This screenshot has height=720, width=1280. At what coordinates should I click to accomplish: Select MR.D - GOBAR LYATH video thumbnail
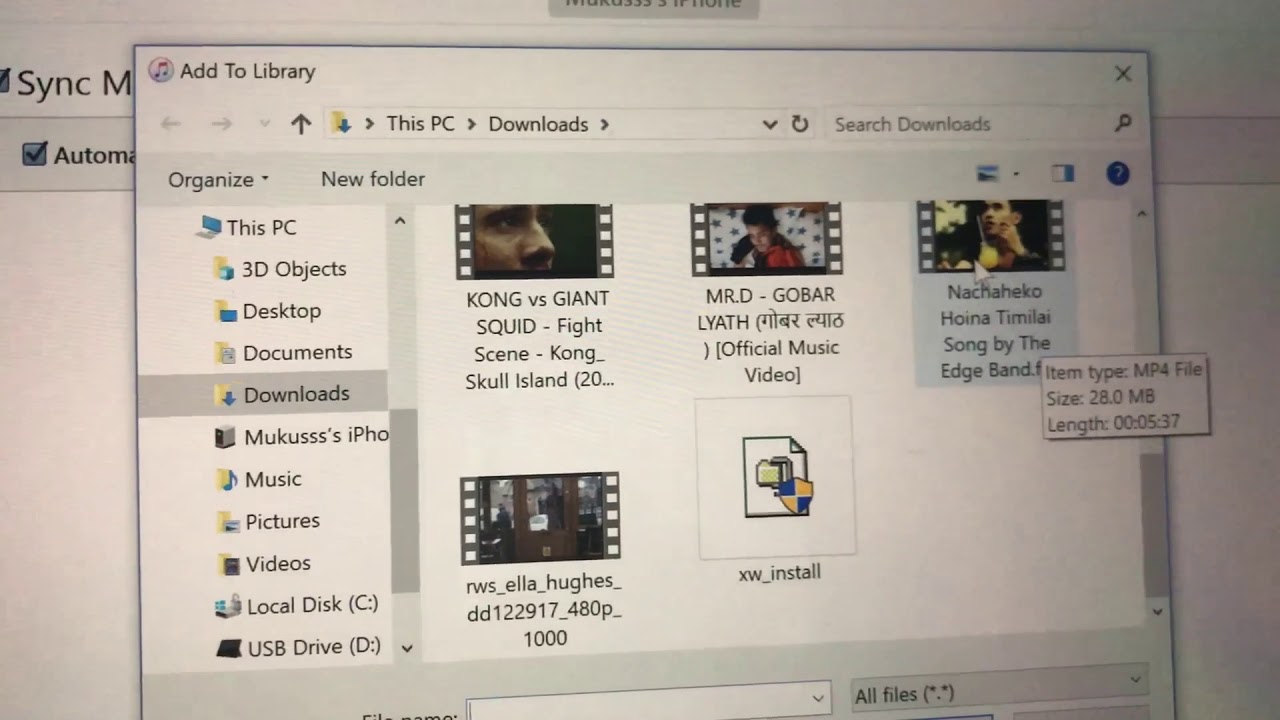[x=767, y=238]
